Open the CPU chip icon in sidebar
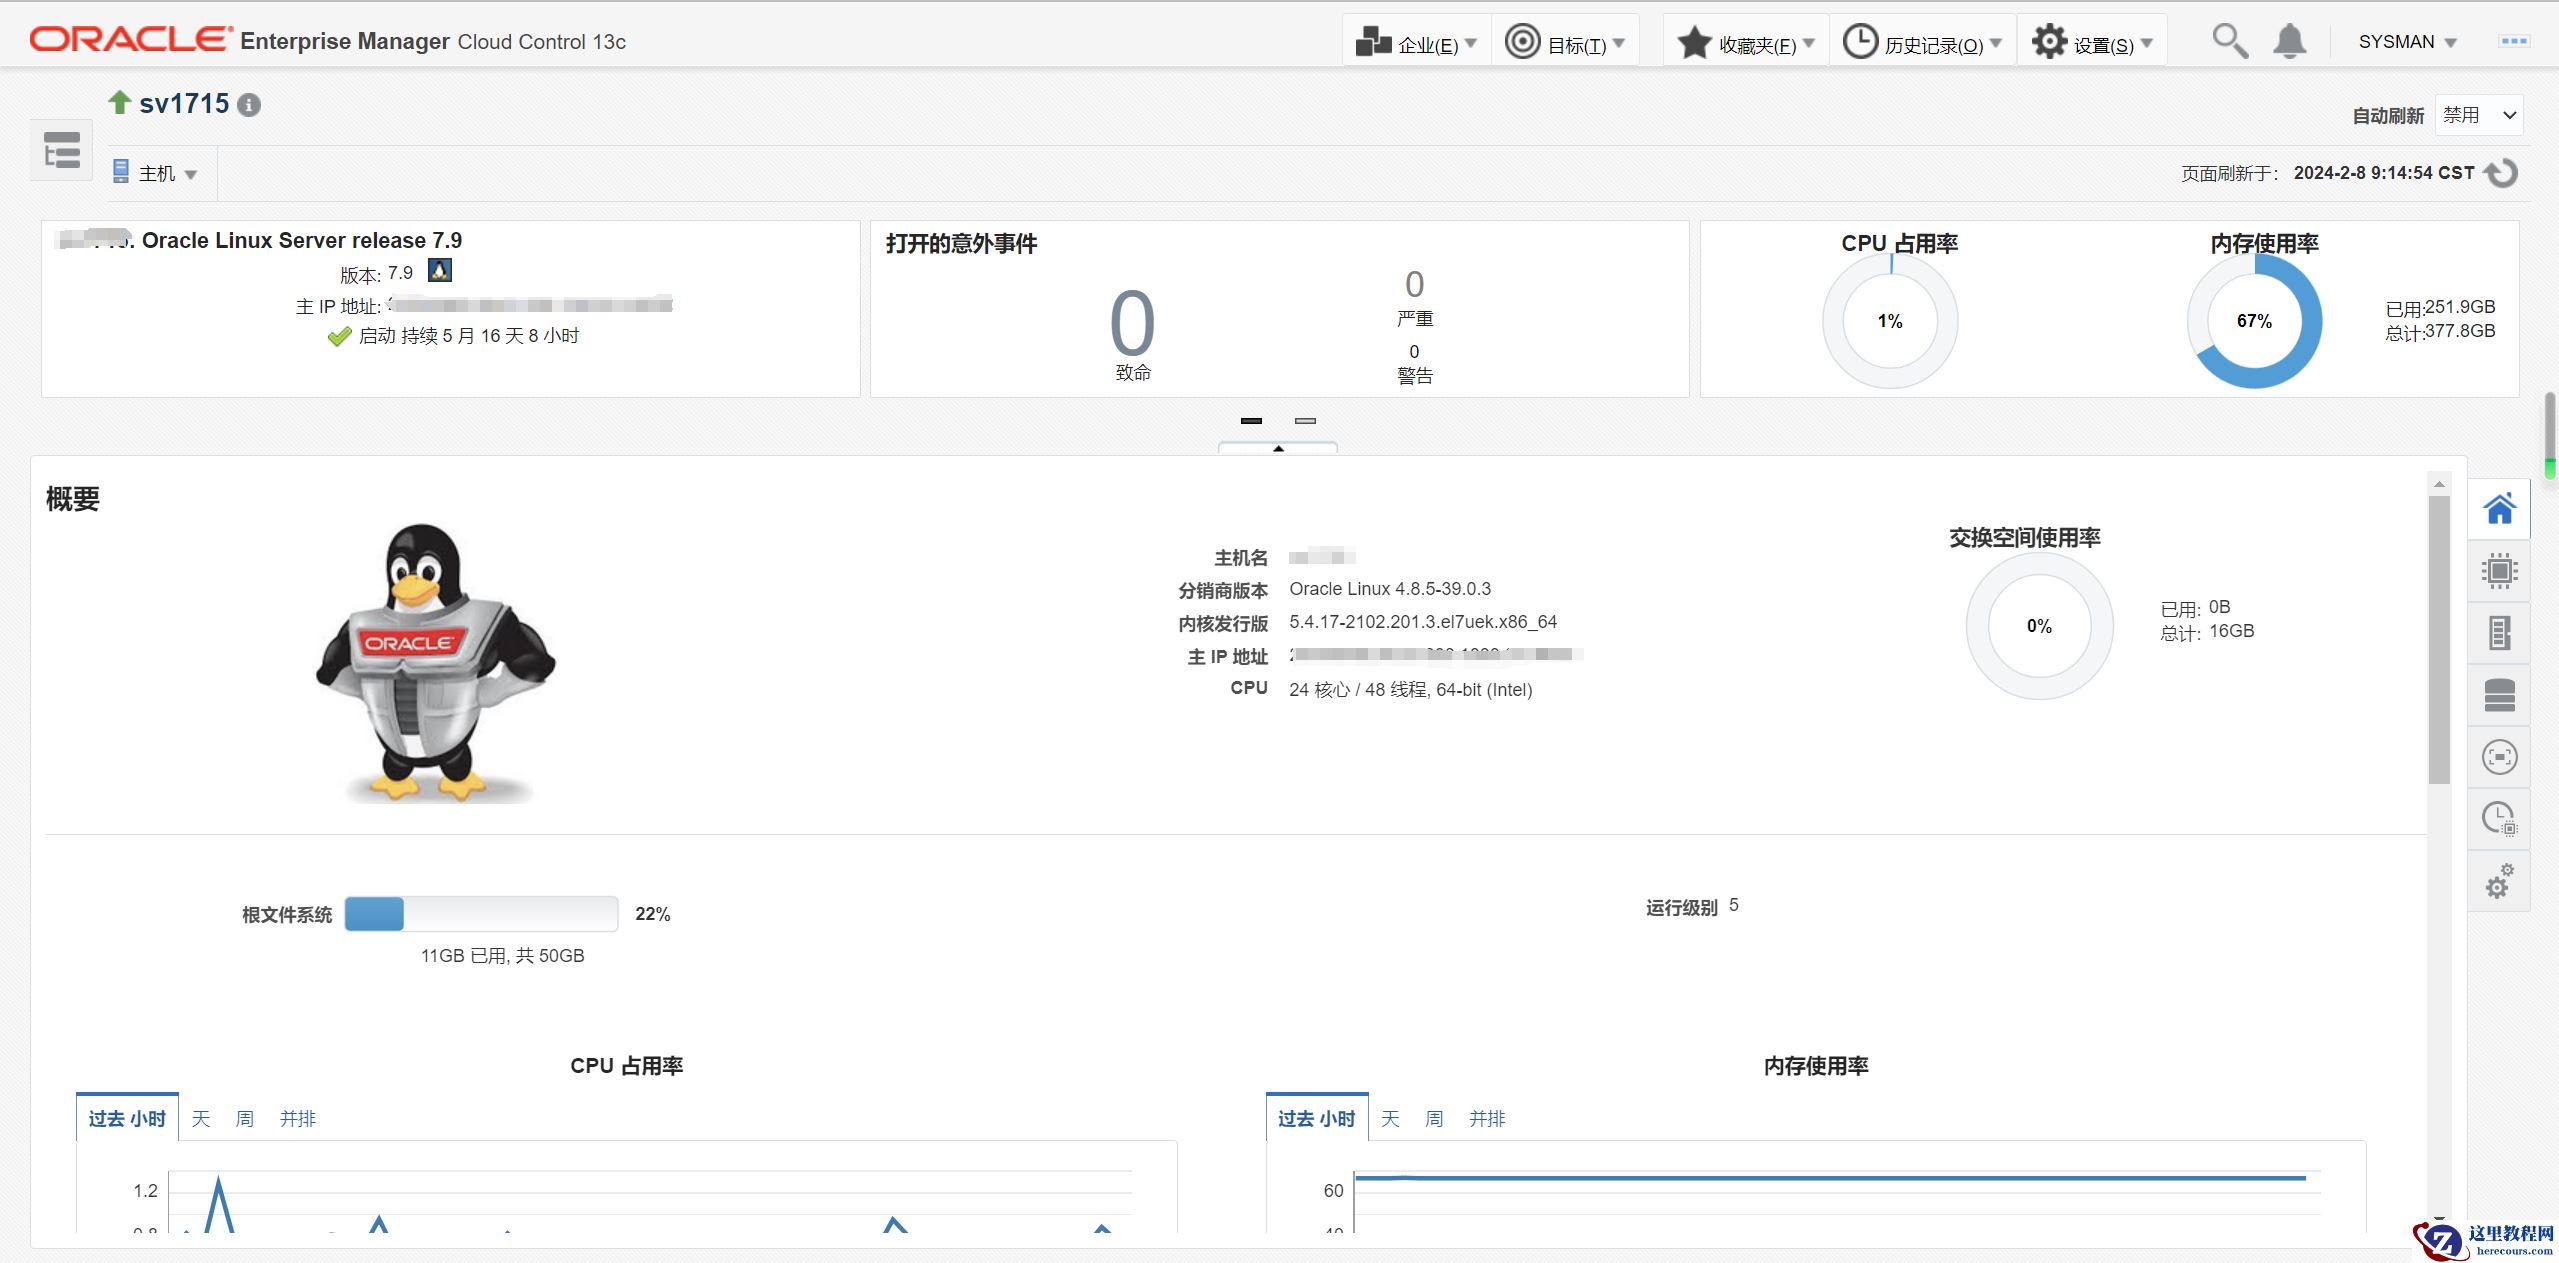 [x=2499, y=571]
